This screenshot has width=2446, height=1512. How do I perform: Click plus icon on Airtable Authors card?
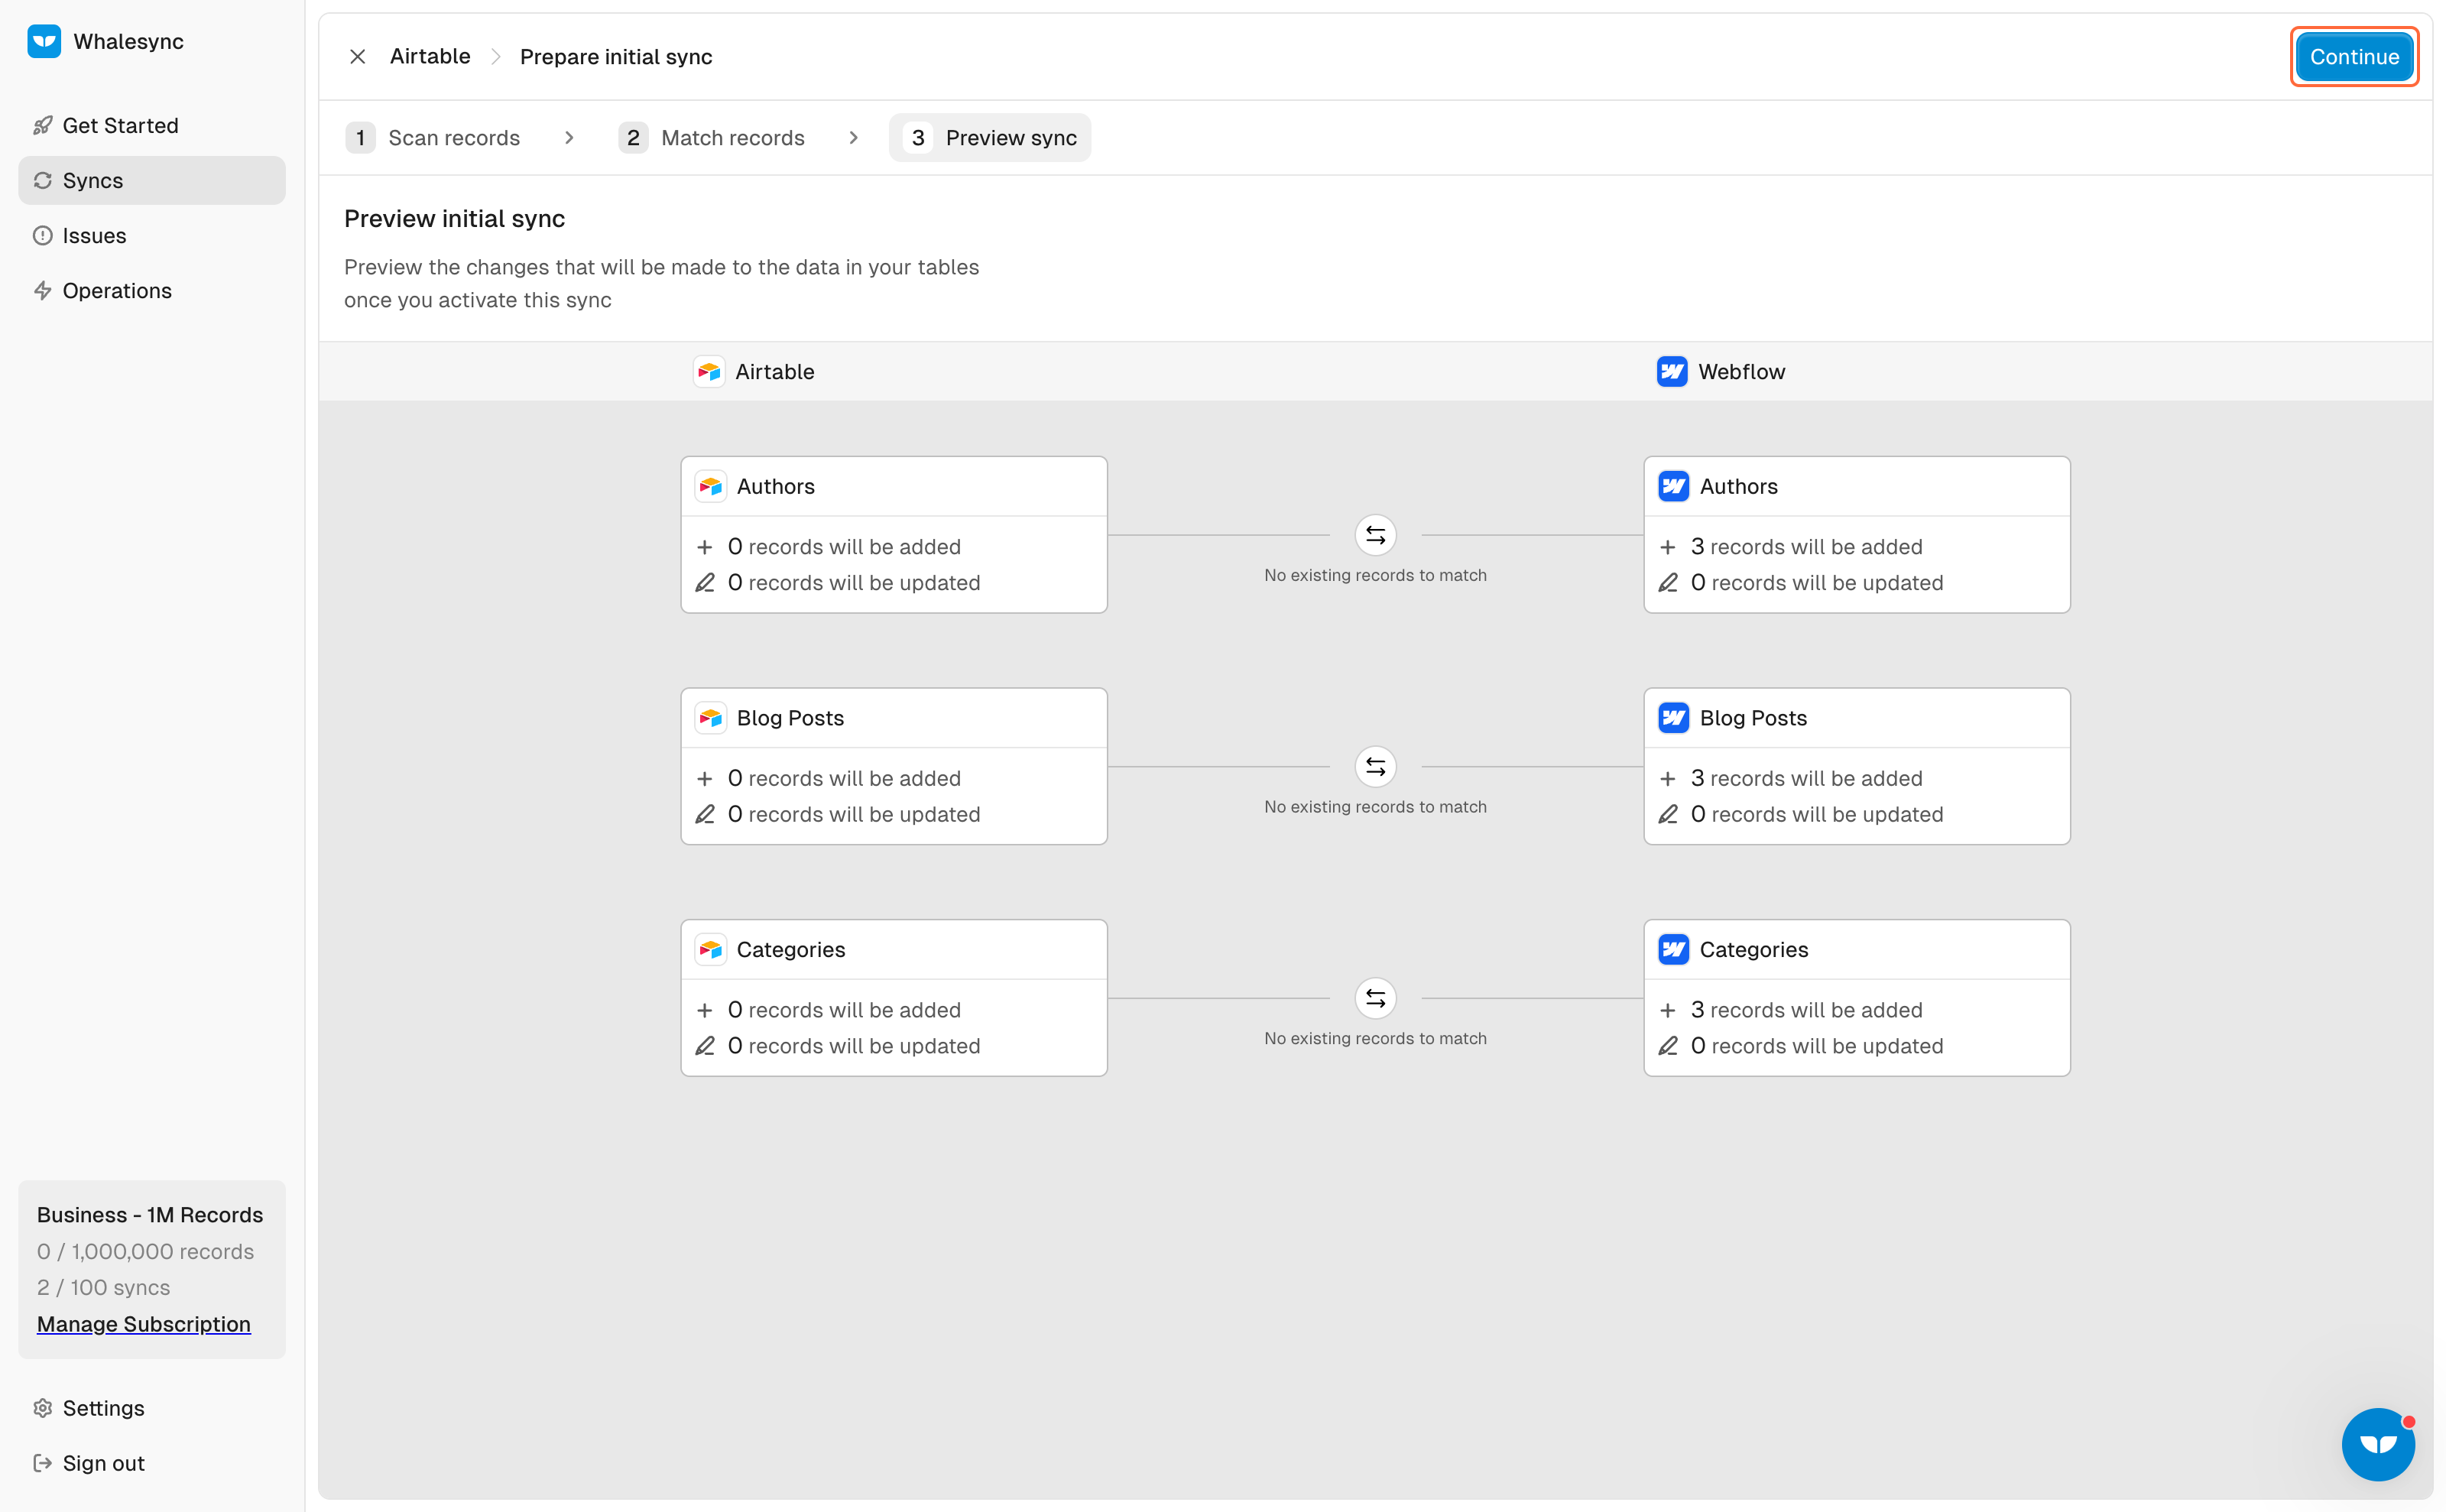pyautogui.click(x=704, y=547)
